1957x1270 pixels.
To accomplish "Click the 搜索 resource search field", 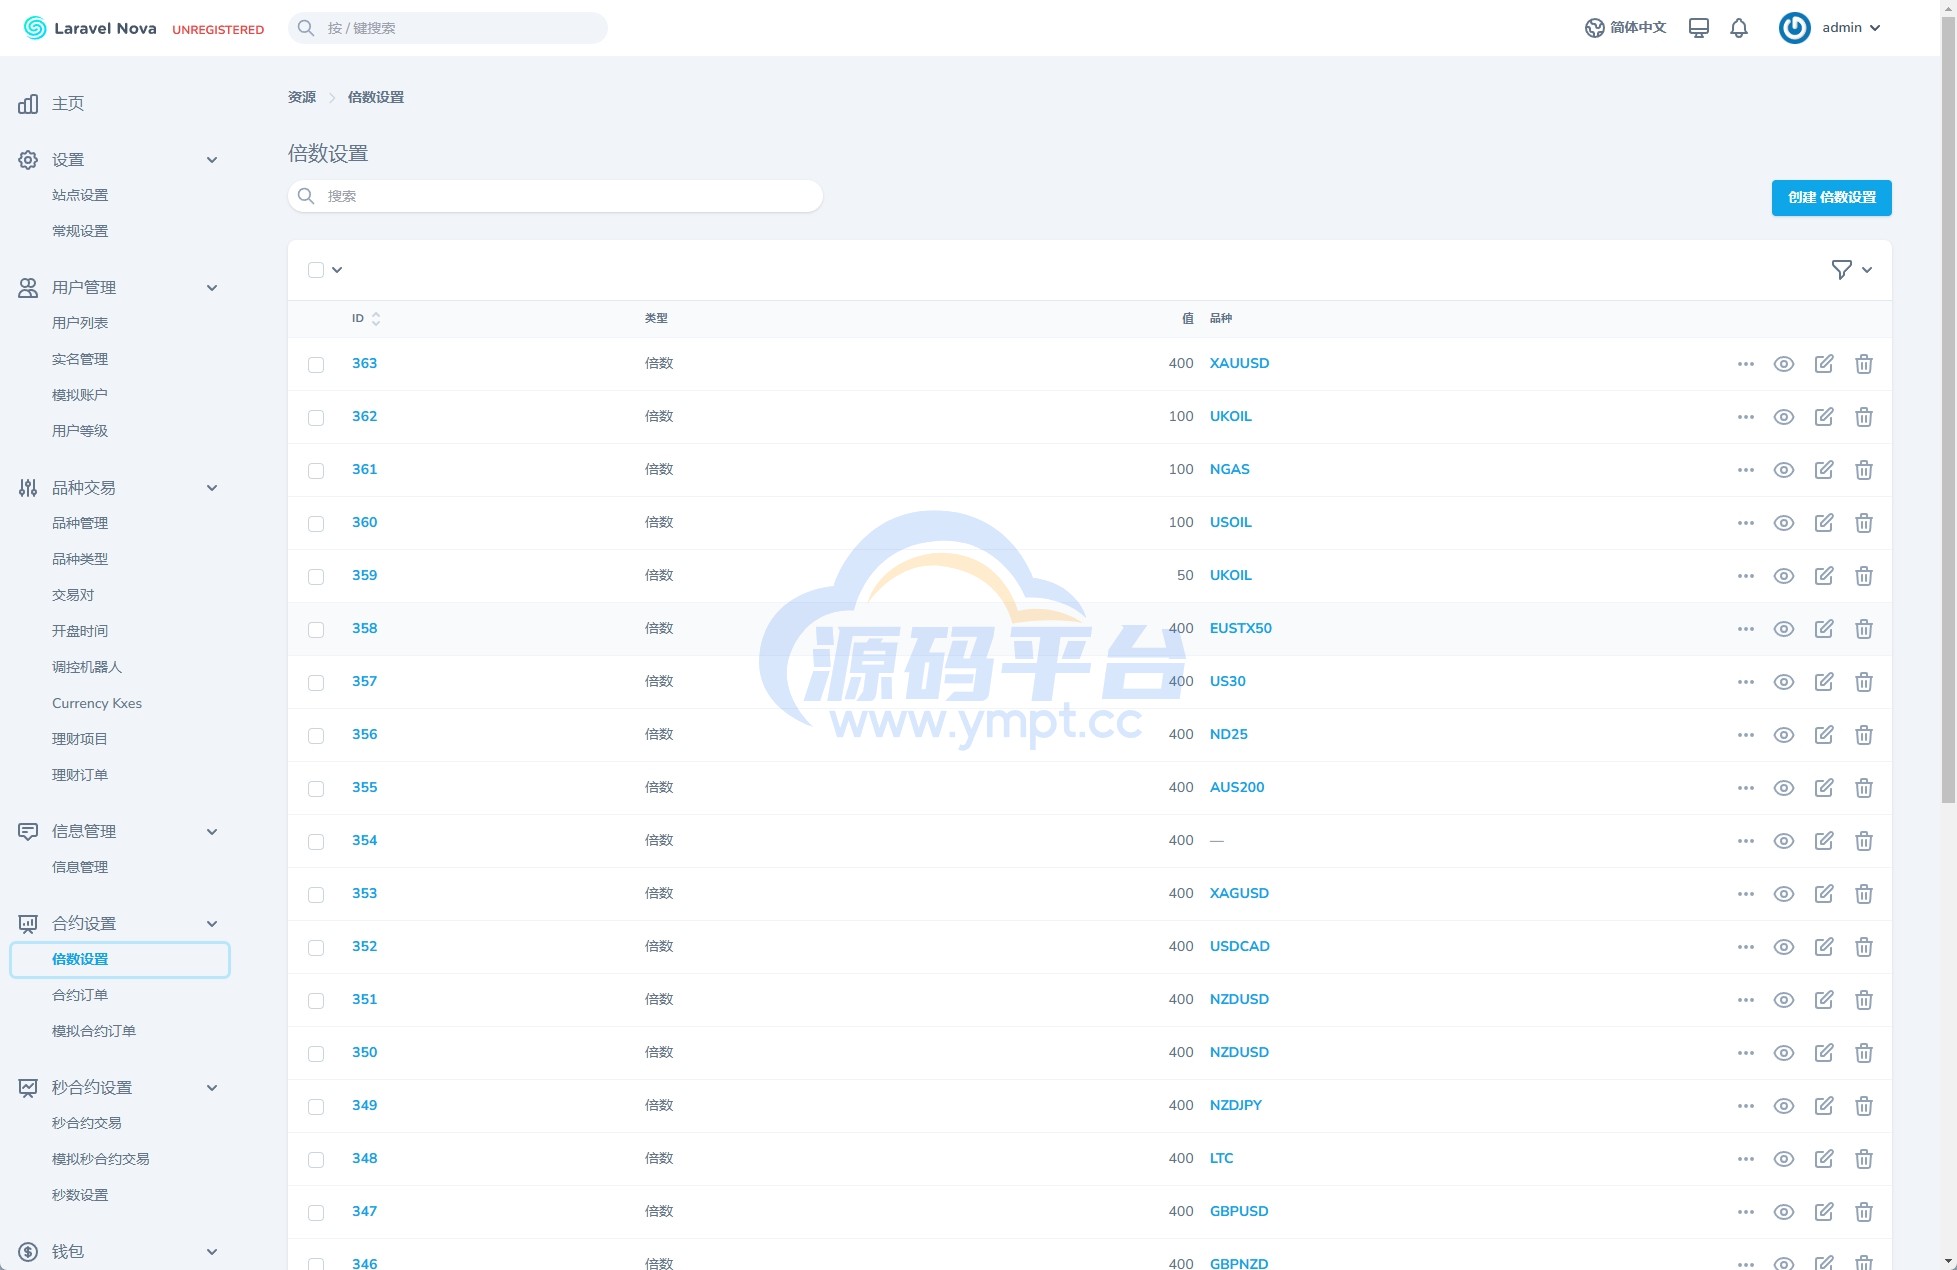I will [555, 196].
